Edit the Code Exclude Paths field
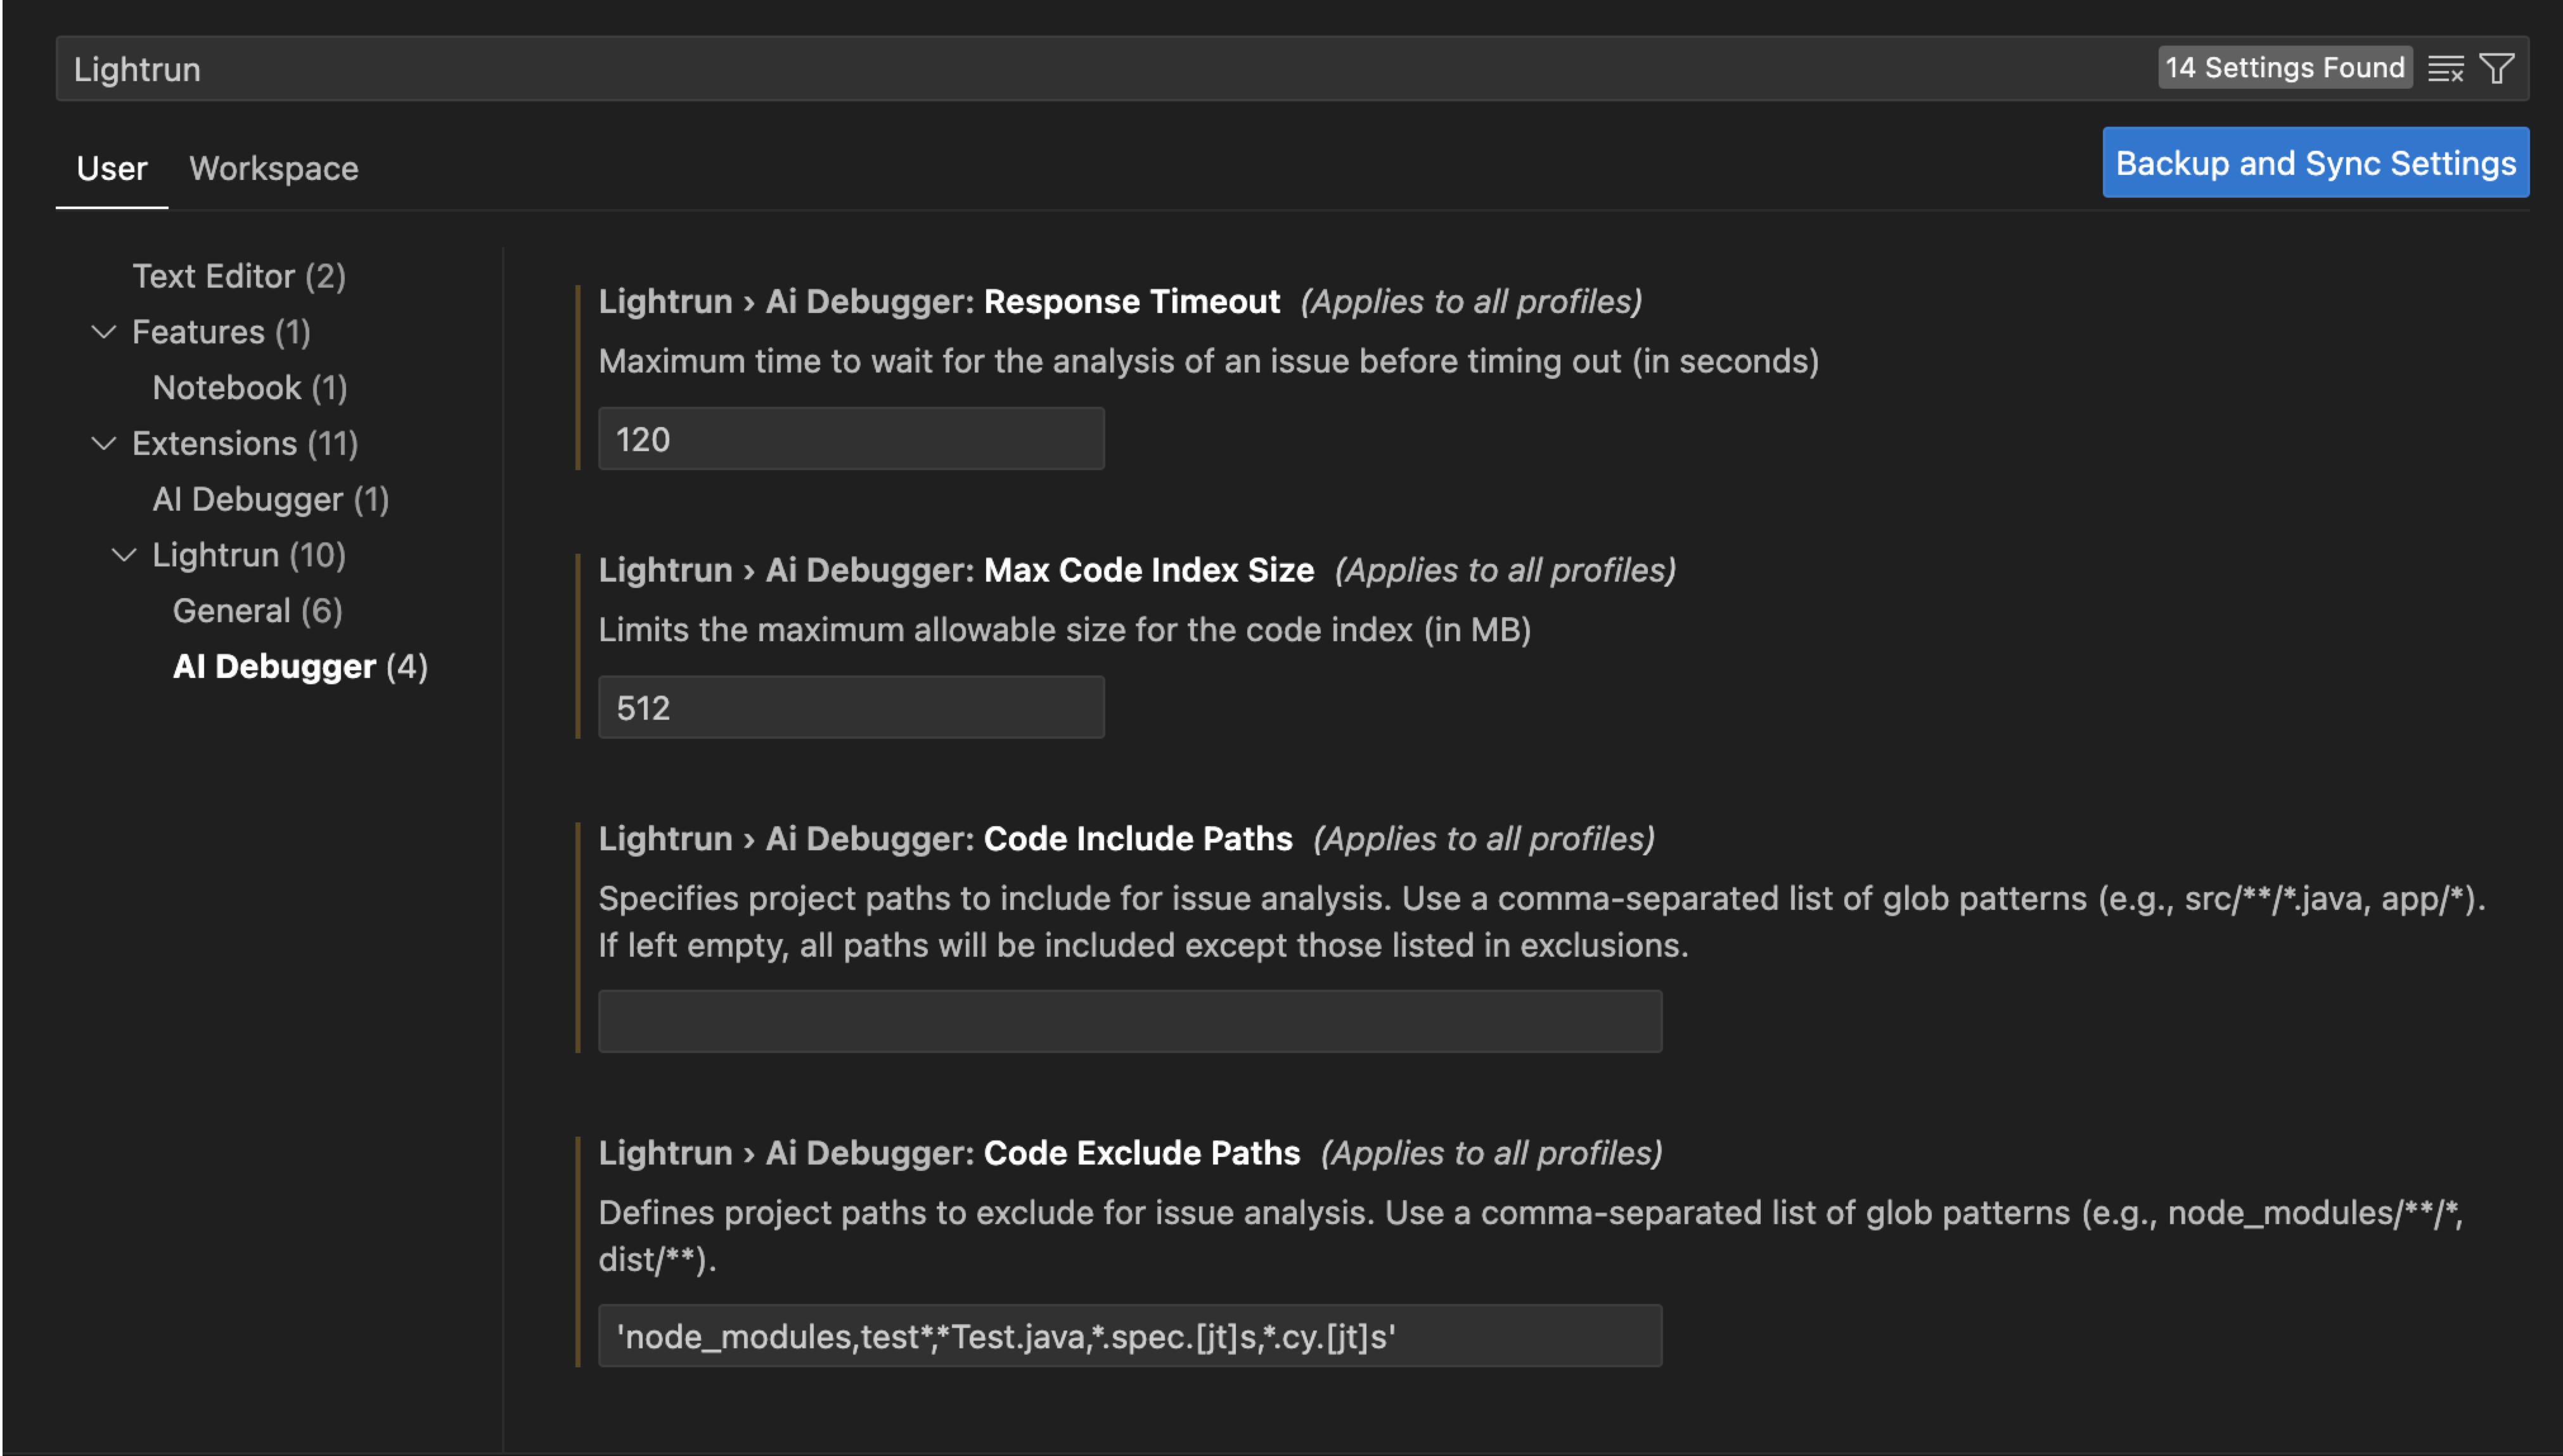 pos(1129,1336)
